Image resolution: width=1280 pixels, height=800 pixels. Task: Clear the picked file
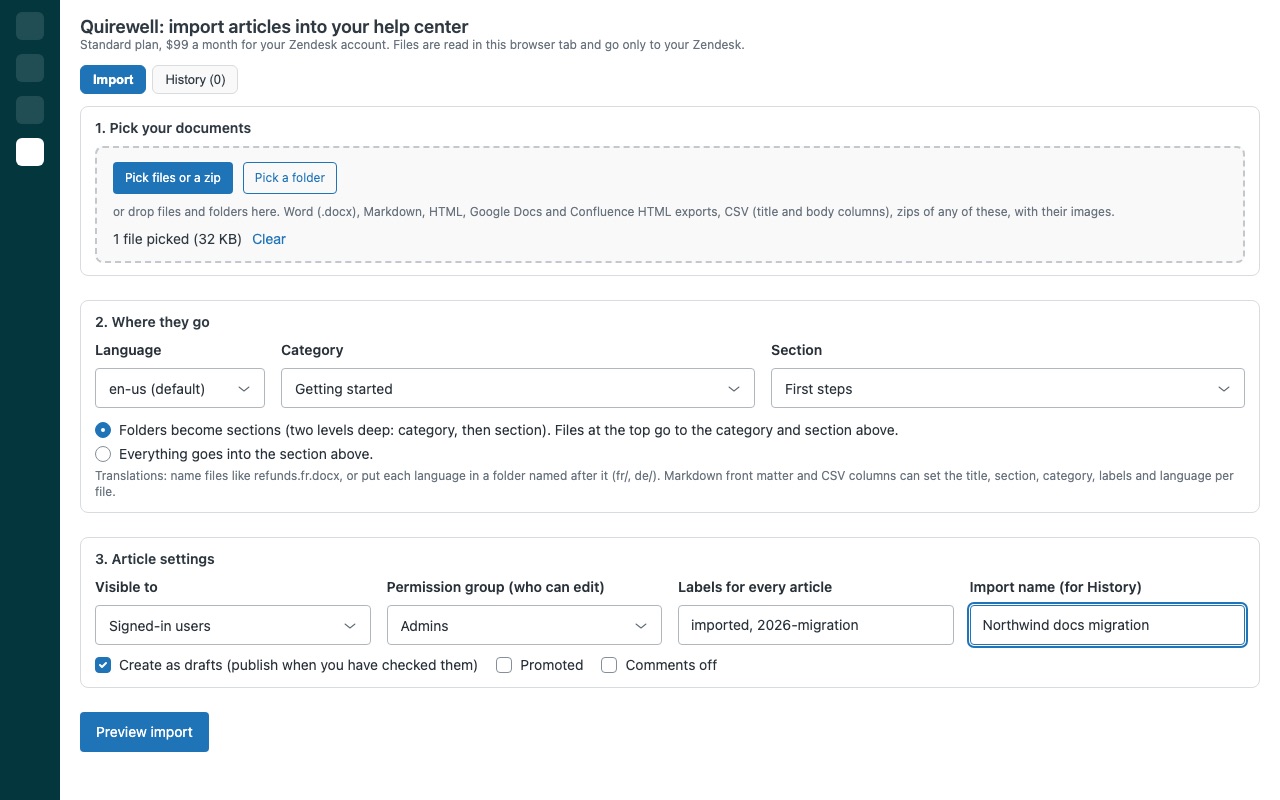[x=269, y=239]
